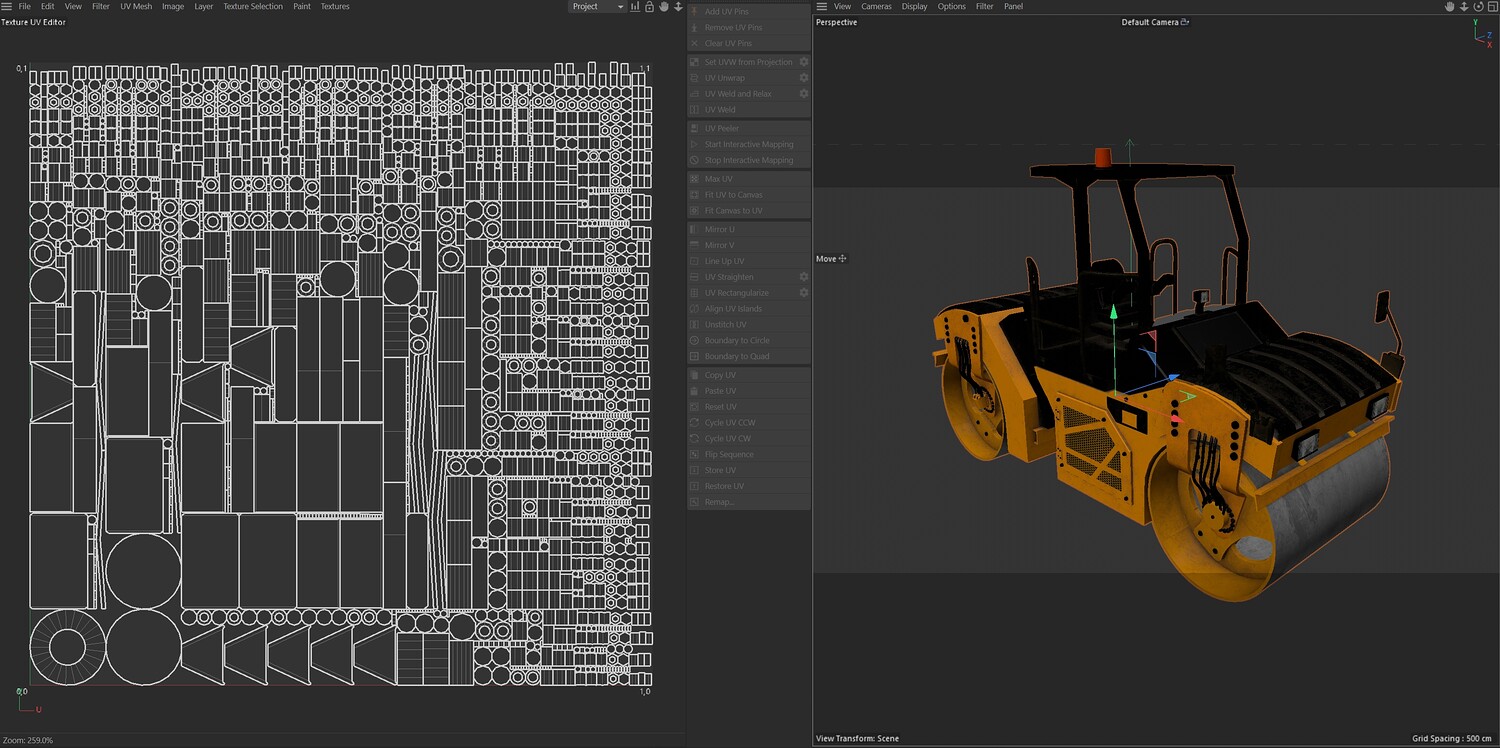The height and width of the screenshot is (748, 1500).
Task: Open the Image menu
Action: [x=173, y=6]
